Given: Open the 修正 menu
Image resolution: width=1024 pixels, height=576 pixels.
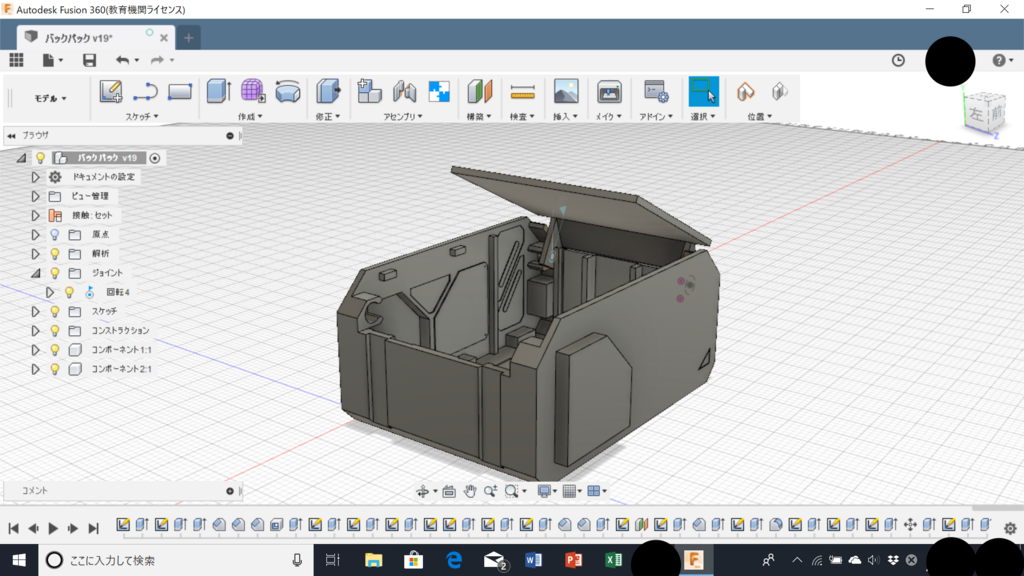Looking at the screenshot, I should pos(327,116).
